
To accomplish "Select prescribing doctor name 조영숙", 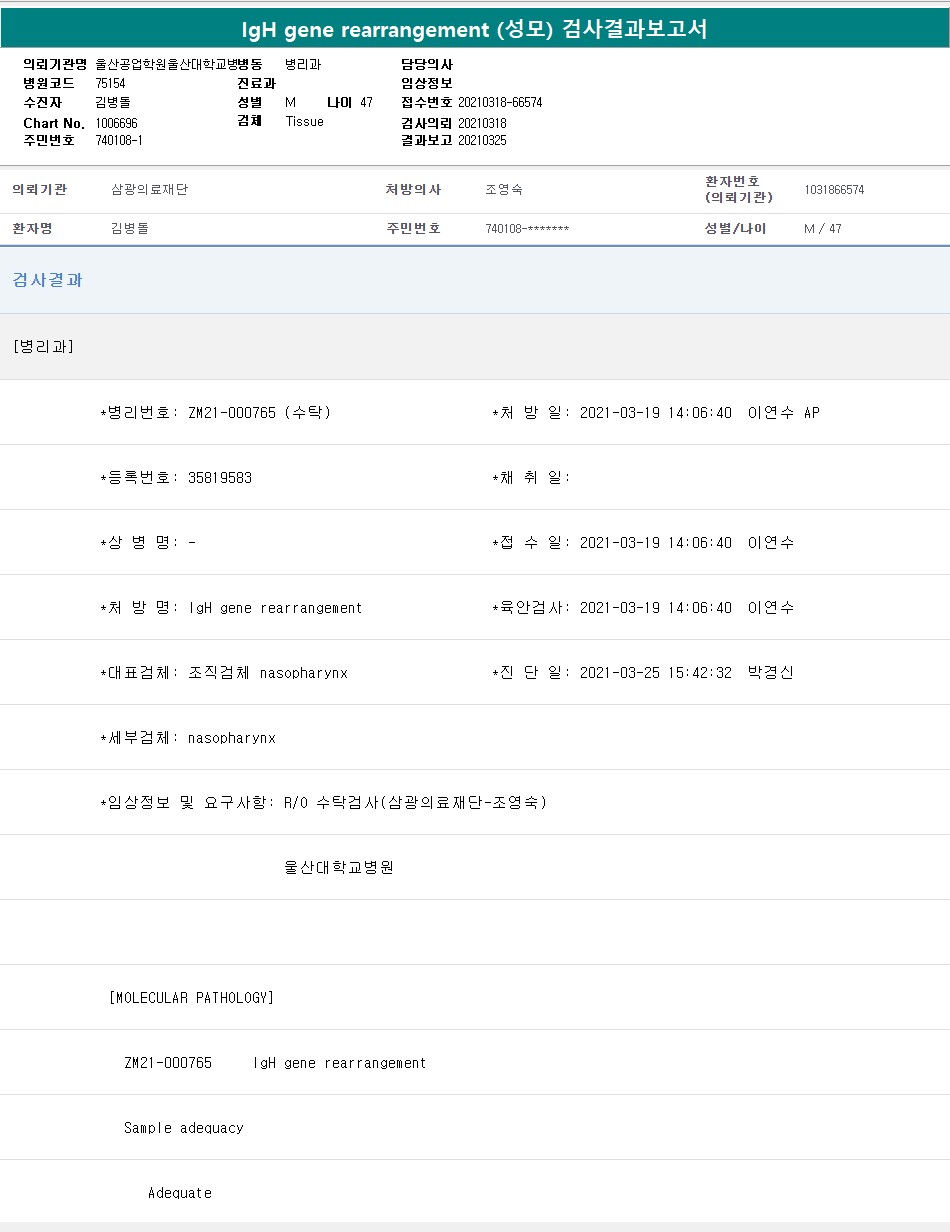I will tap(503, 190).
